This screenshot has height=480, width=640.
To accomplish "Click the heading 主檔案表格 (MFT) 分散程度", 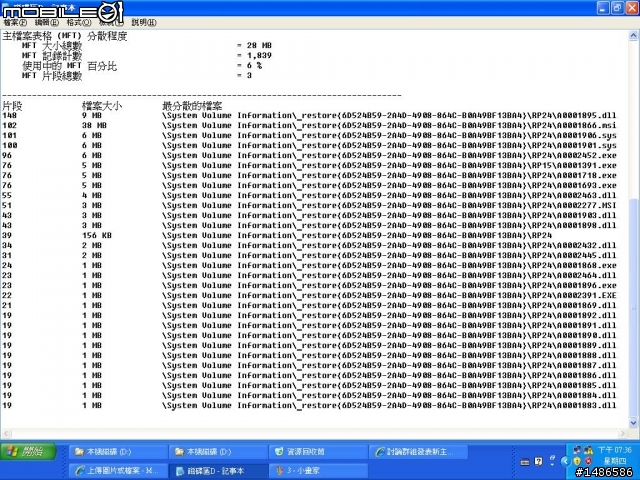I will (x=65, y=36).
